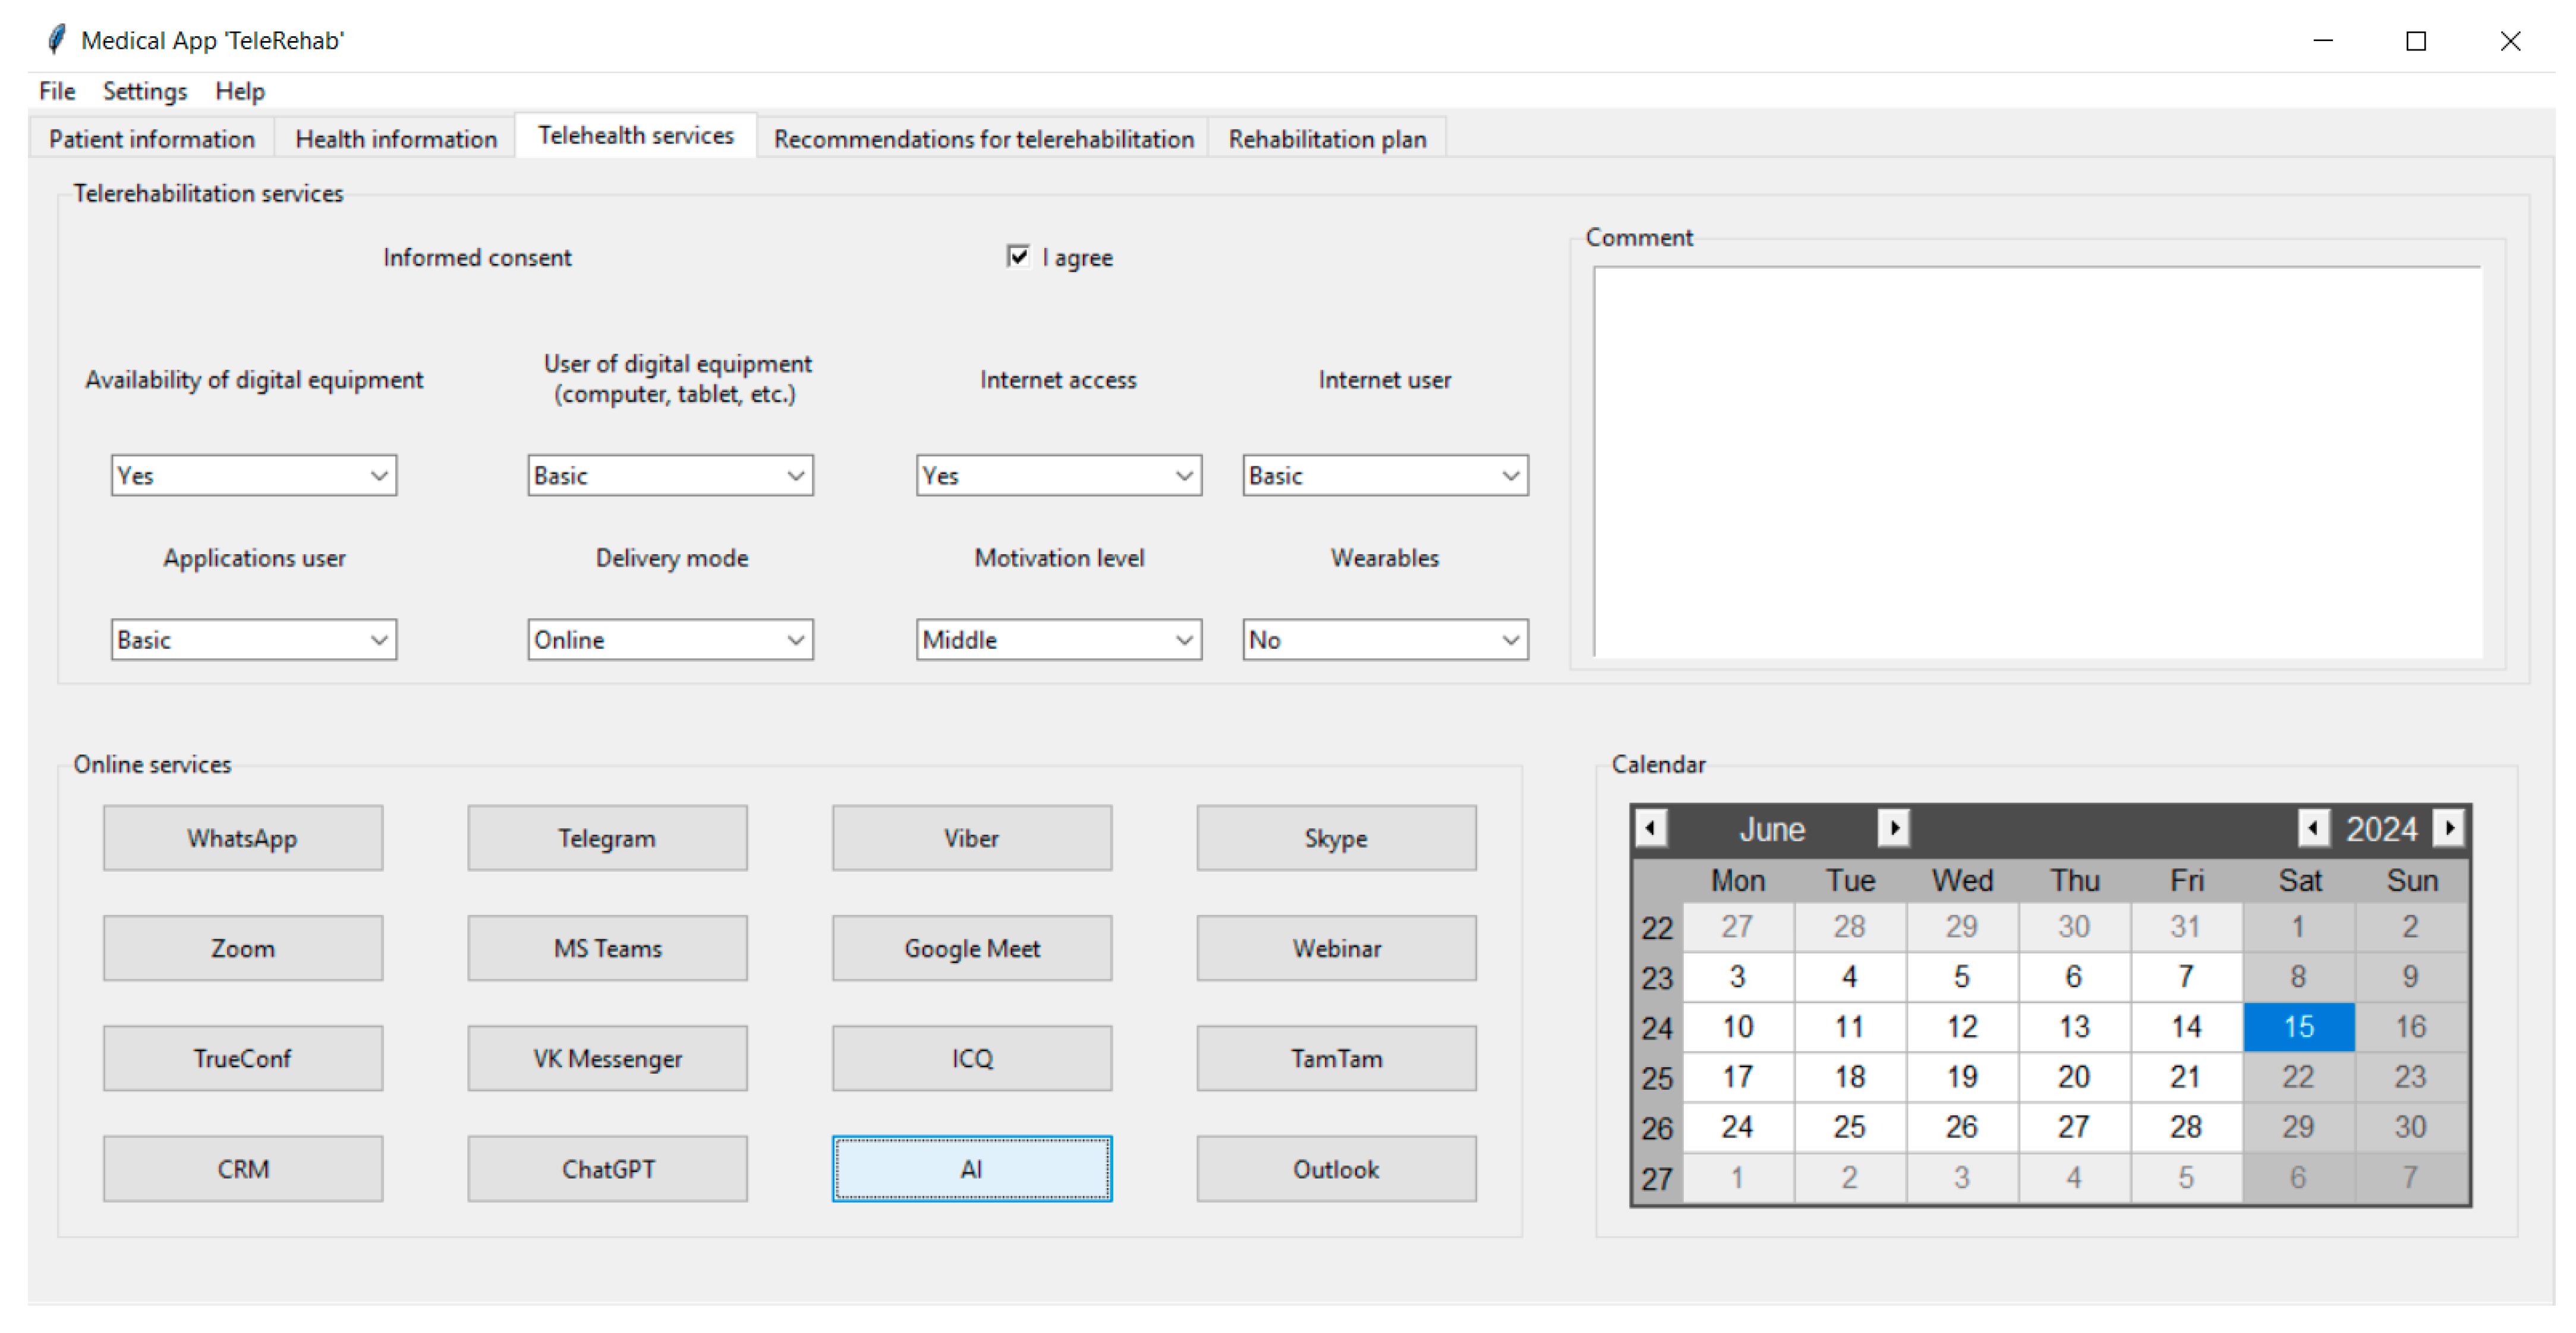Advance calendar to next year
The image size is (2576, 1333).
click(x=2449, y=828)
